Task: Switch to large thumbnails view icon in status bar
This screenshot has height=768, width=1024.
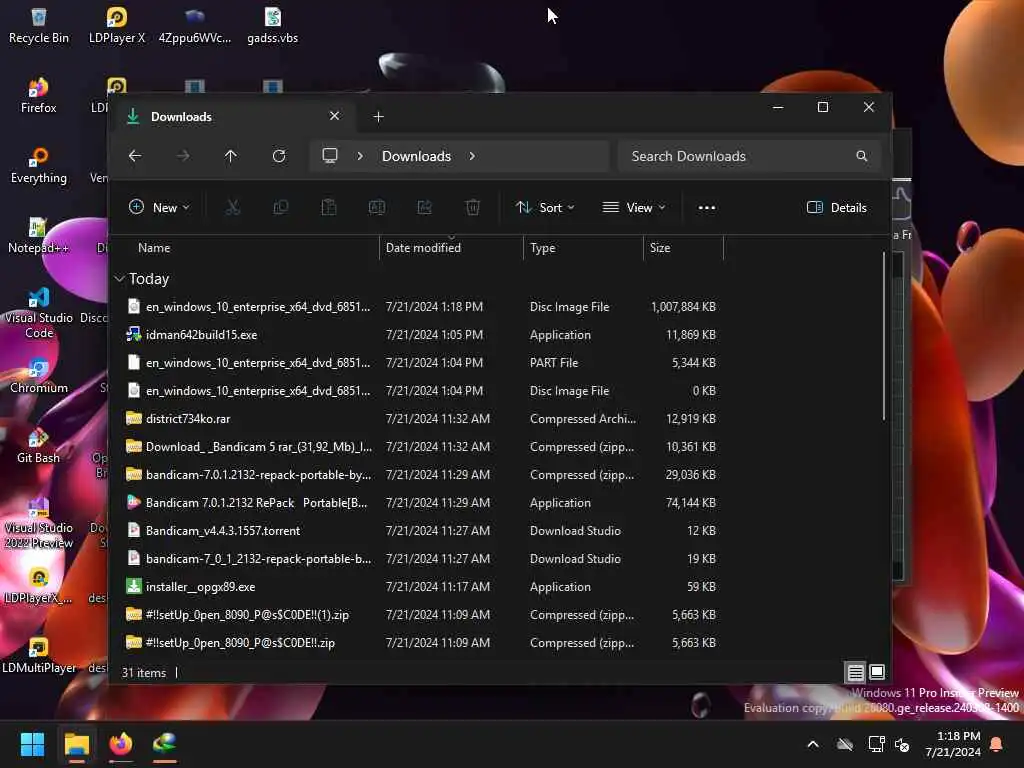Action: [x=877, y=672]
